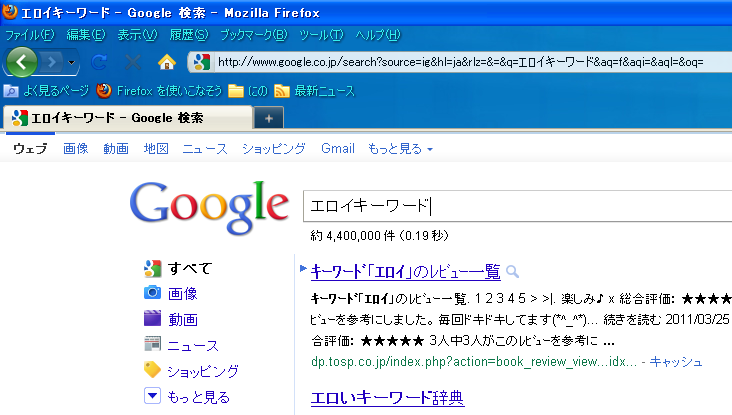Open result エロいキーワード辞典

(x=387, y=398)
